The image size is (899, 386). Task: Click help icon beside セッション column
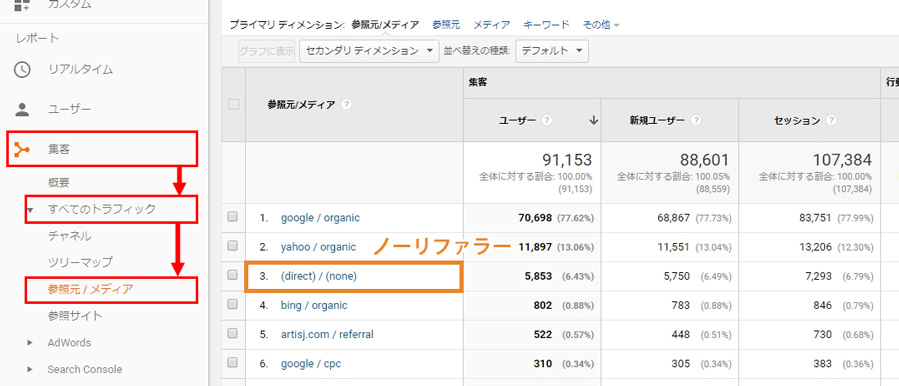pos(831,120)
